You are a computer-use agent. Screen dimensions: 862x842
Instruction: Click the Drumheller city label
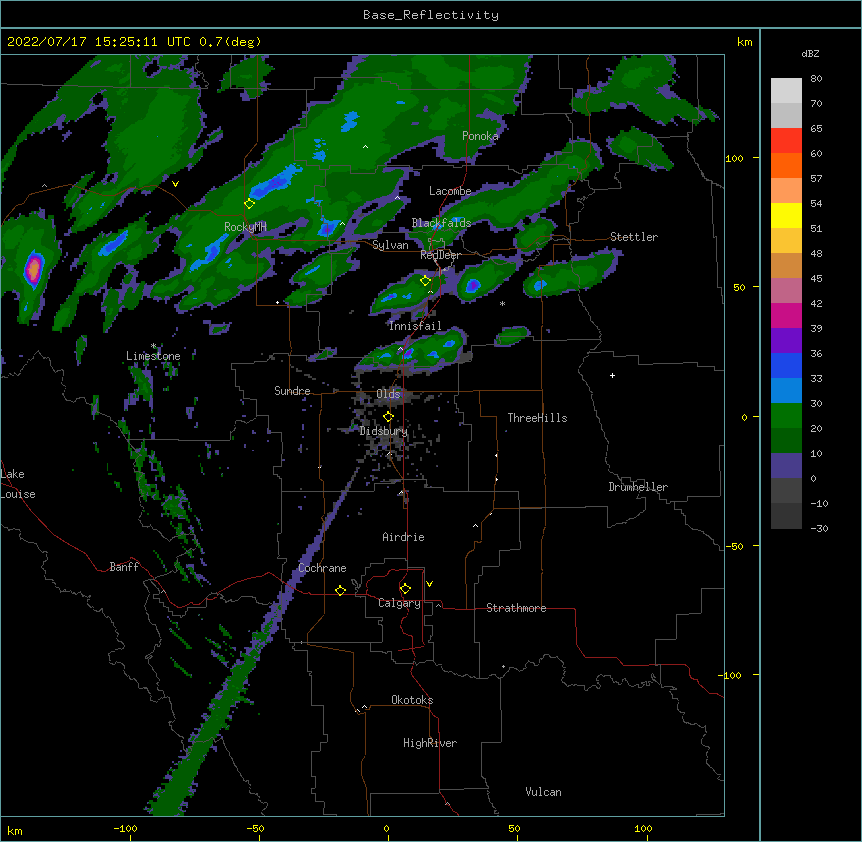[638, 487]
